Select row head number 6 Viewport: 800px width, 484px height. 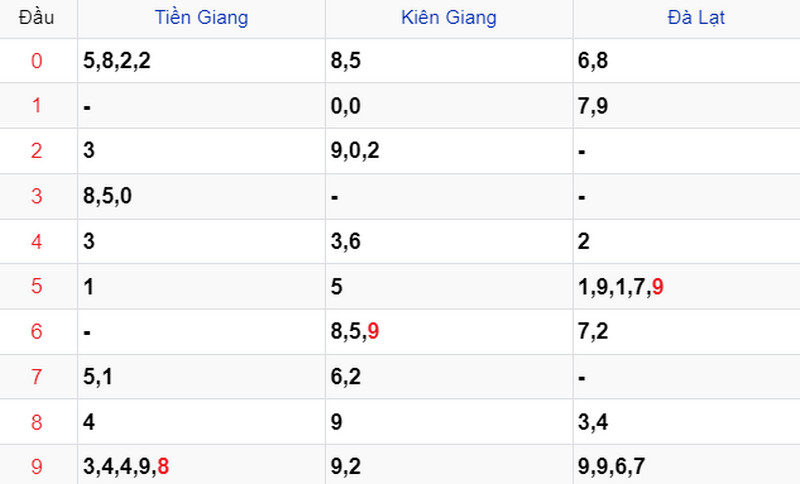coord(36,332)
